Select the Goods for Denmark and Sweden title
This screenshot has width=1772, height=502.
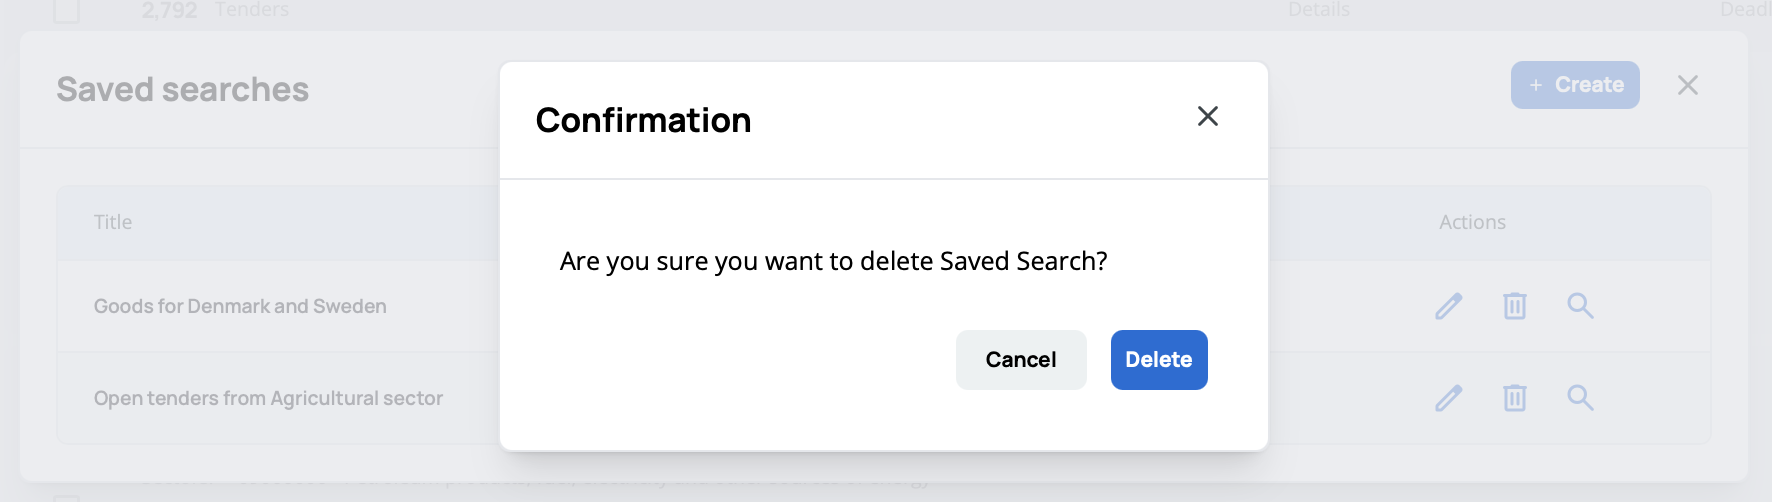[x=240, y=307]
